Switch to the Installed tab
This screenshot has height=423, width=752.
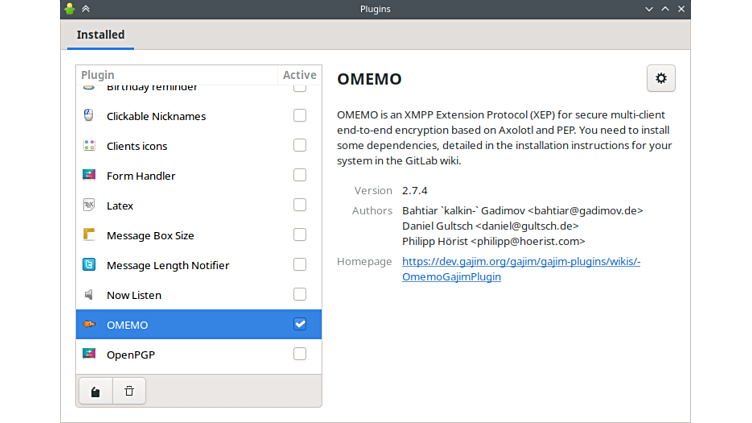(101, 35)
